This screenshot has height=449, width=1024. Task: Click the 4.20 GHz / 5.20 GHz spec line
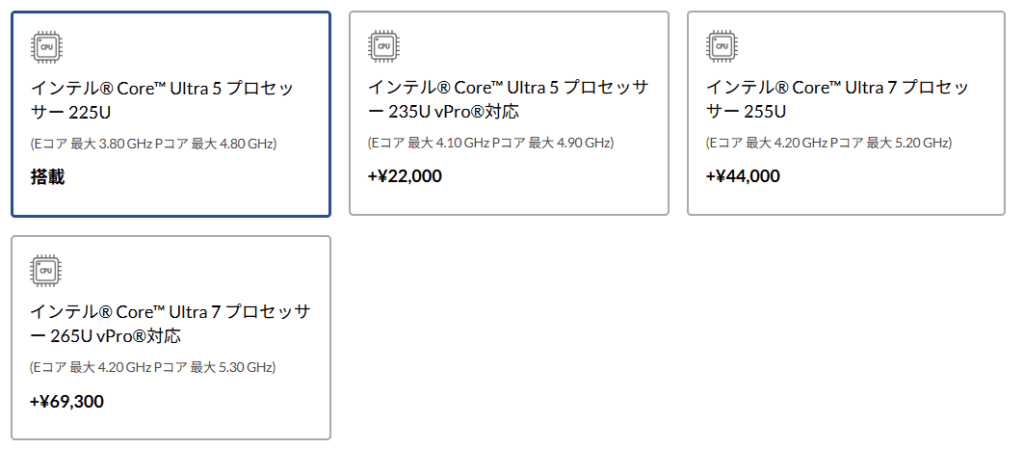pos(828,144)
